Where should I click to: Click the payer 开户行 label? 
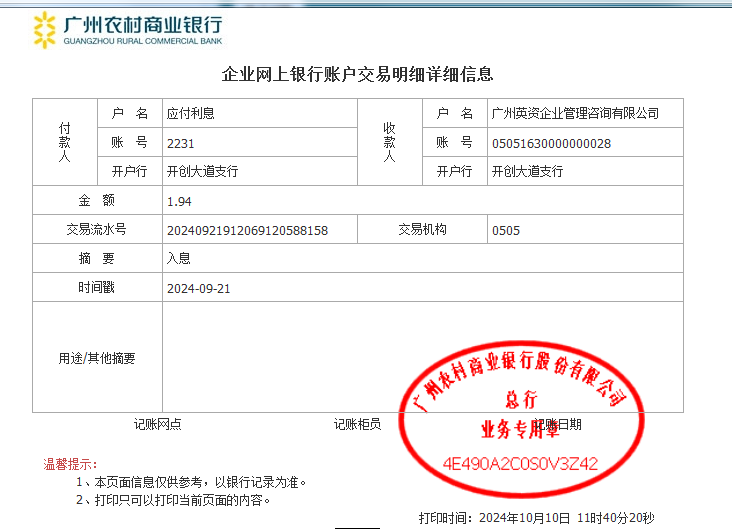point(129,171)
